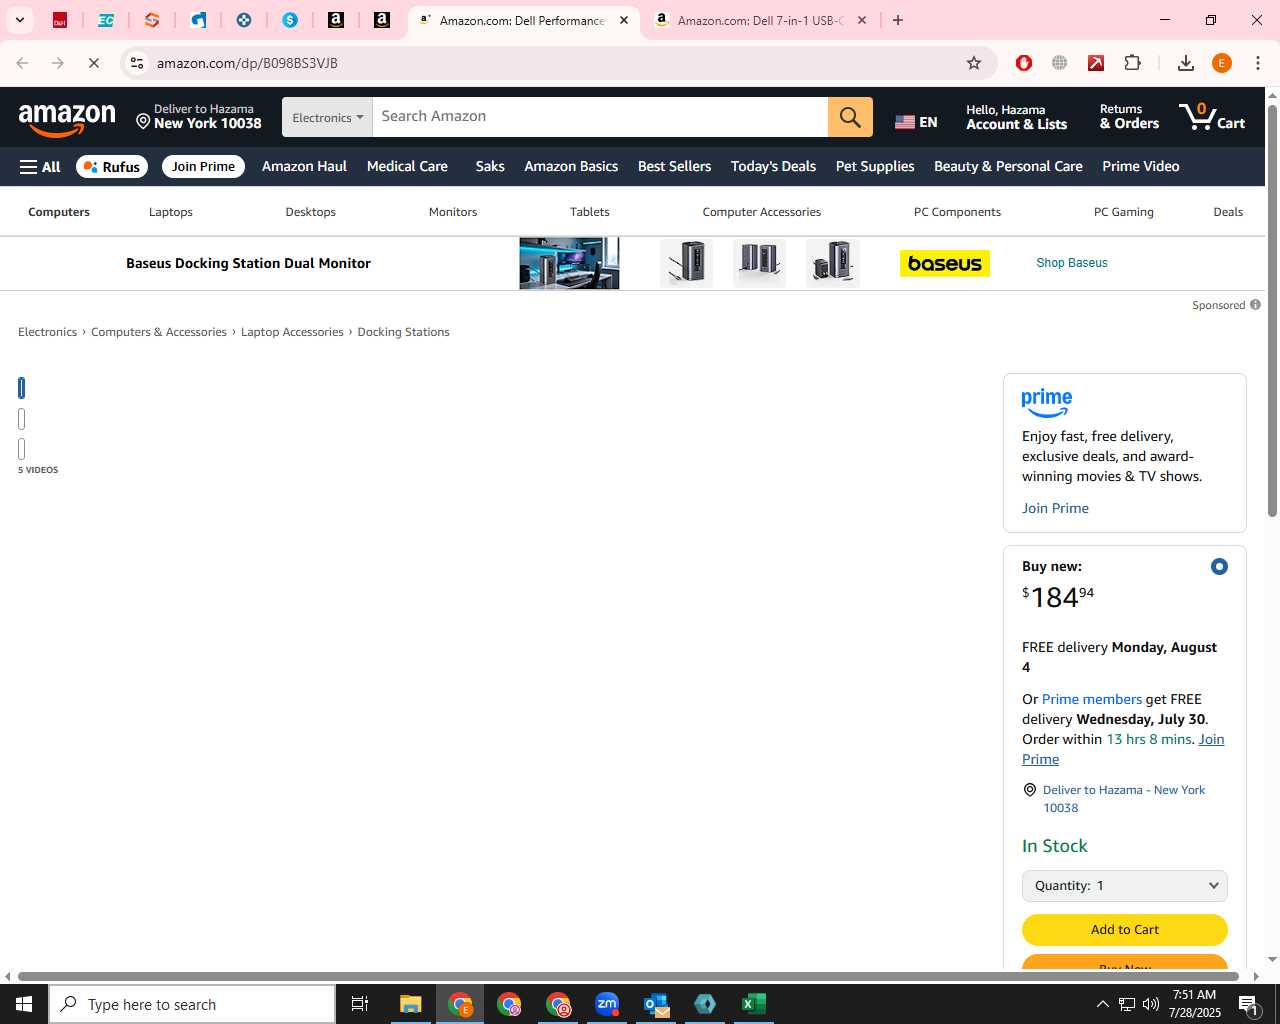Click the Baseus gaming desk setup thumbnail

pyautogui.click(x=569, y=263)
